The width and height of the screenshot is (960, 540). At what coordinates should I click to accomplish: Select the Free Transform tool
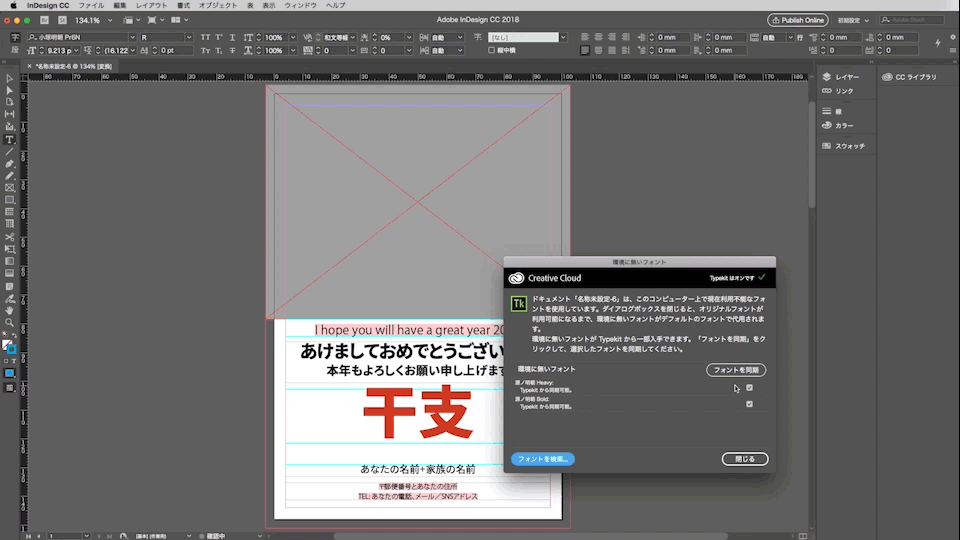click(x=9, y=249)
